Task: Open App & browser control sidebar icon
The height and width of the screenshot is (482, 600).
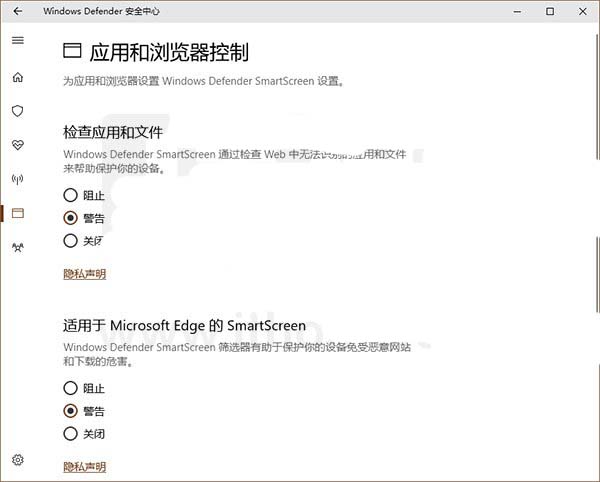Action: click(x=18, y=213)
